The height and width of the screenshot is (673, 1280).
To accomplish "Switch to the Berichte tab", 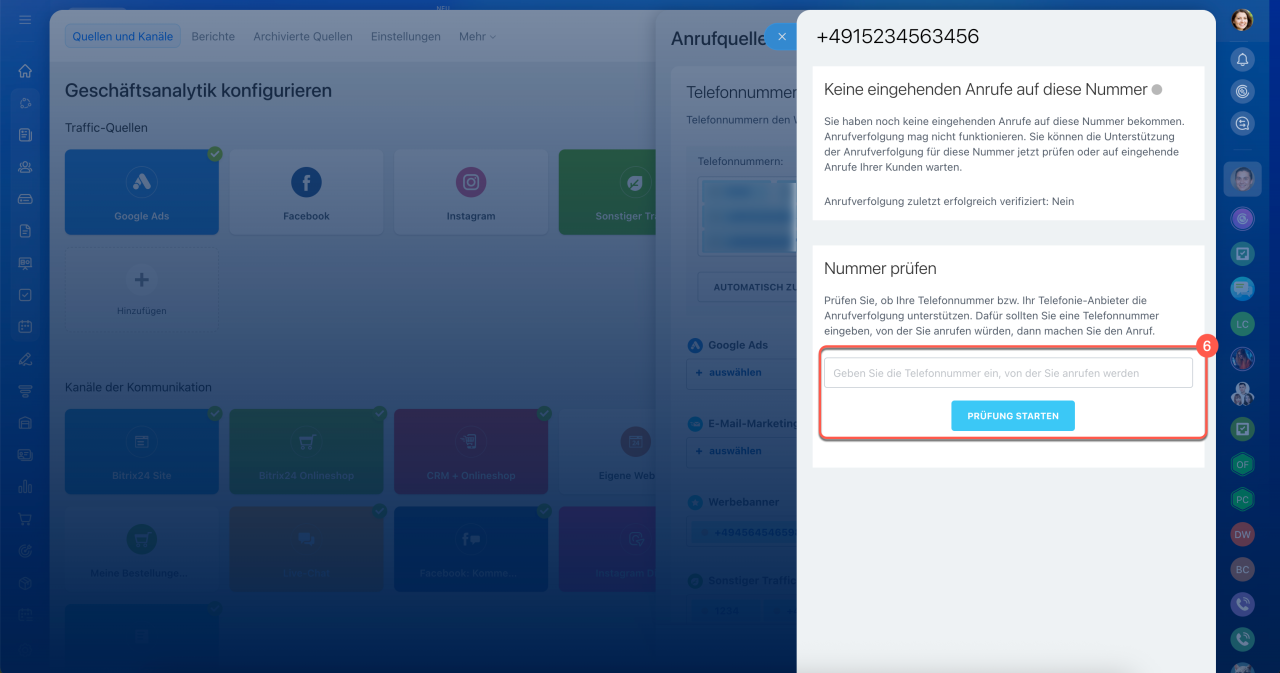I will [x=213, y=36].
